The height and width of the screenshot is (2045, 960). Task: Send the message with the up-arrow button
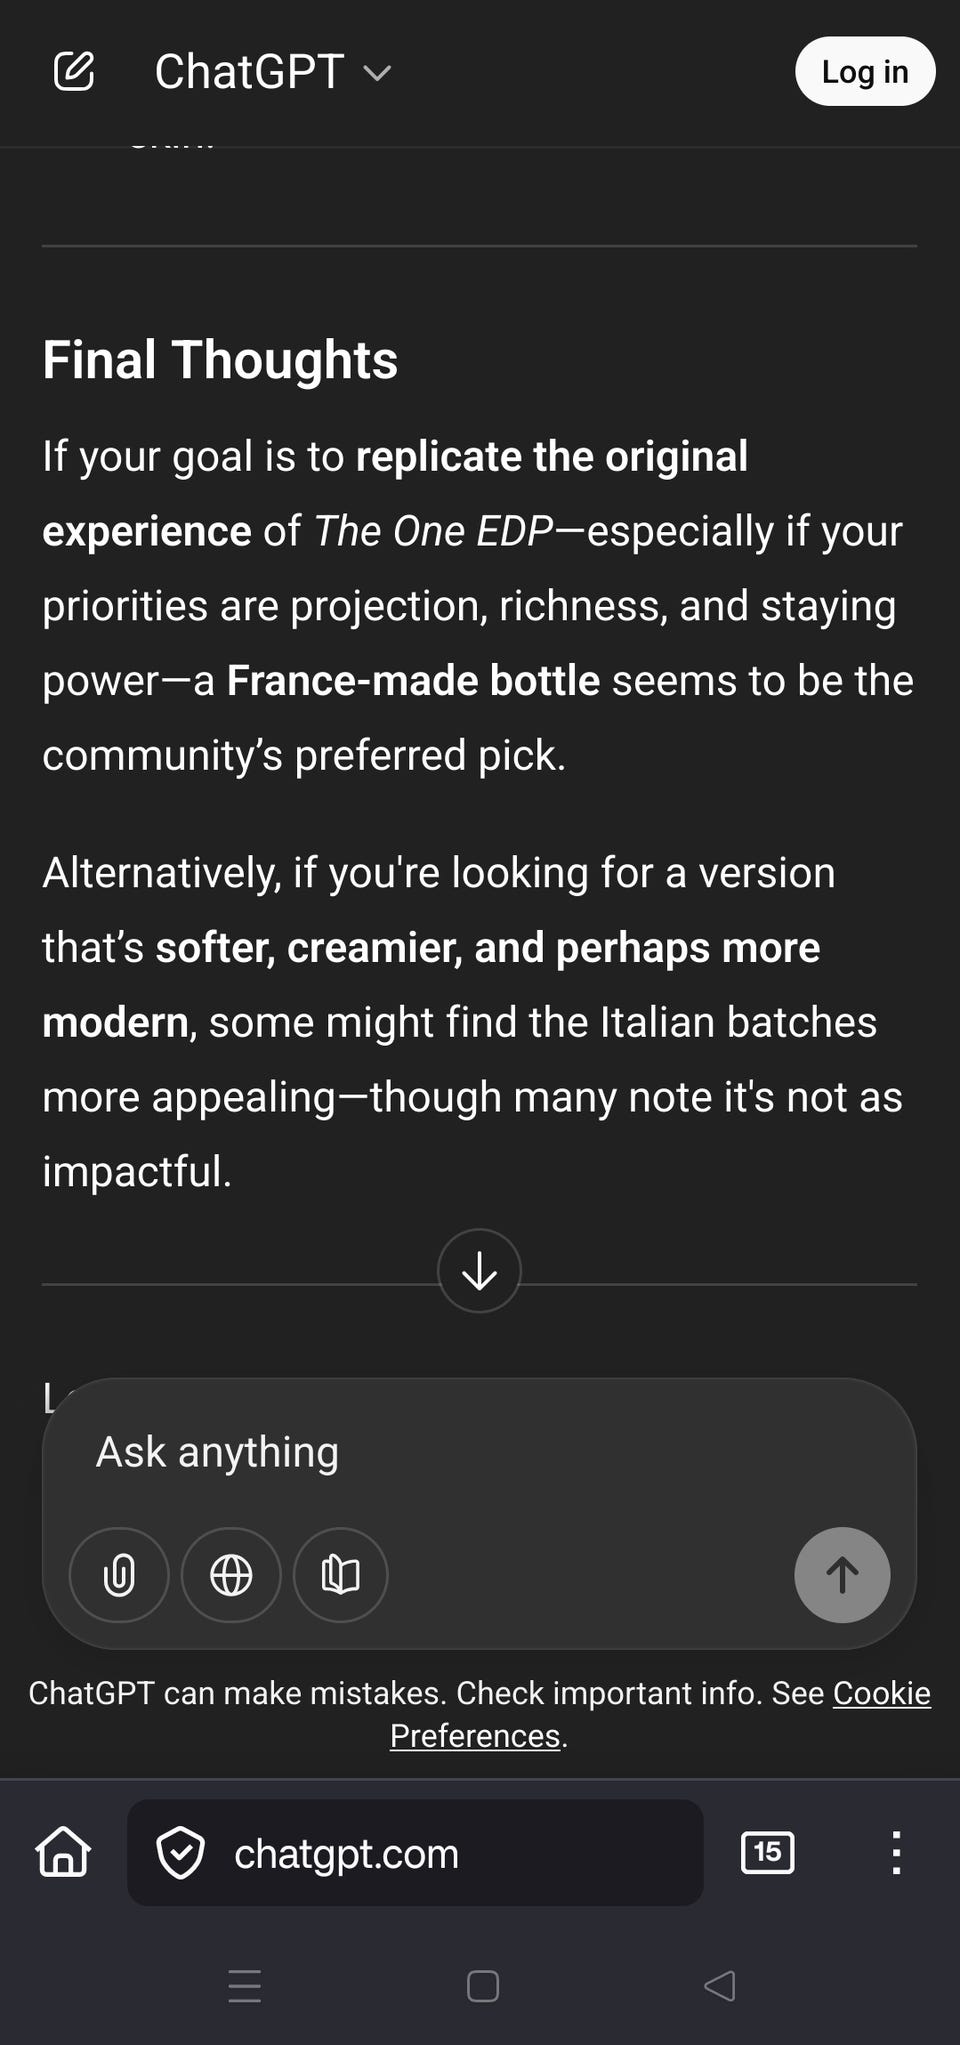tap(842, 1575)
